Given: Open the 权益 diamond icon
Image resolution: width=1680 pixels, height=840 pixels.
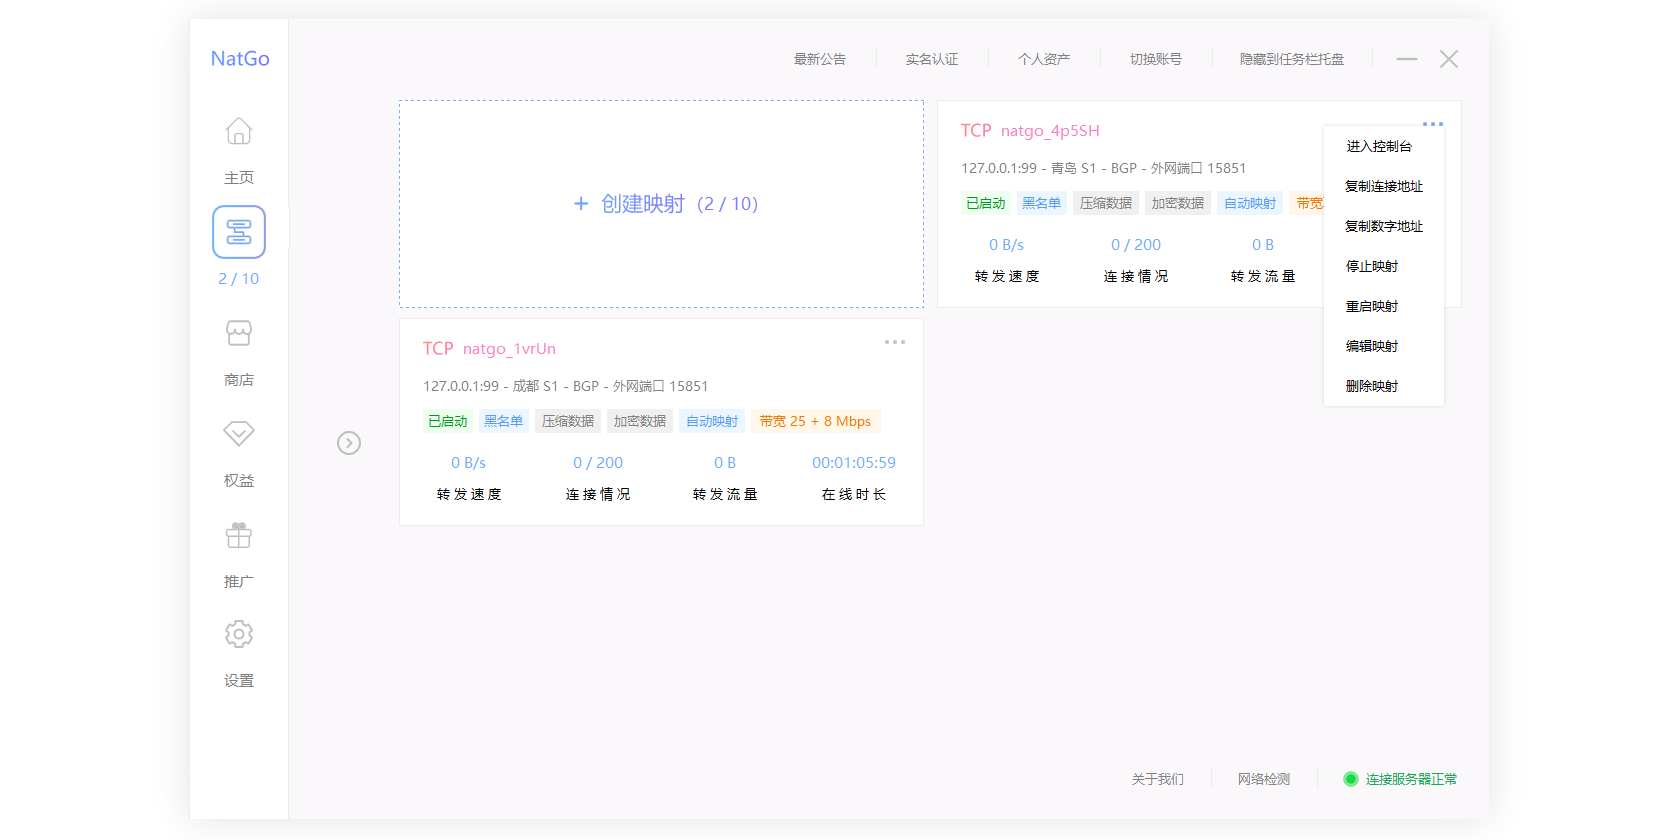Looking at the screenshot, I should [238, 434].
